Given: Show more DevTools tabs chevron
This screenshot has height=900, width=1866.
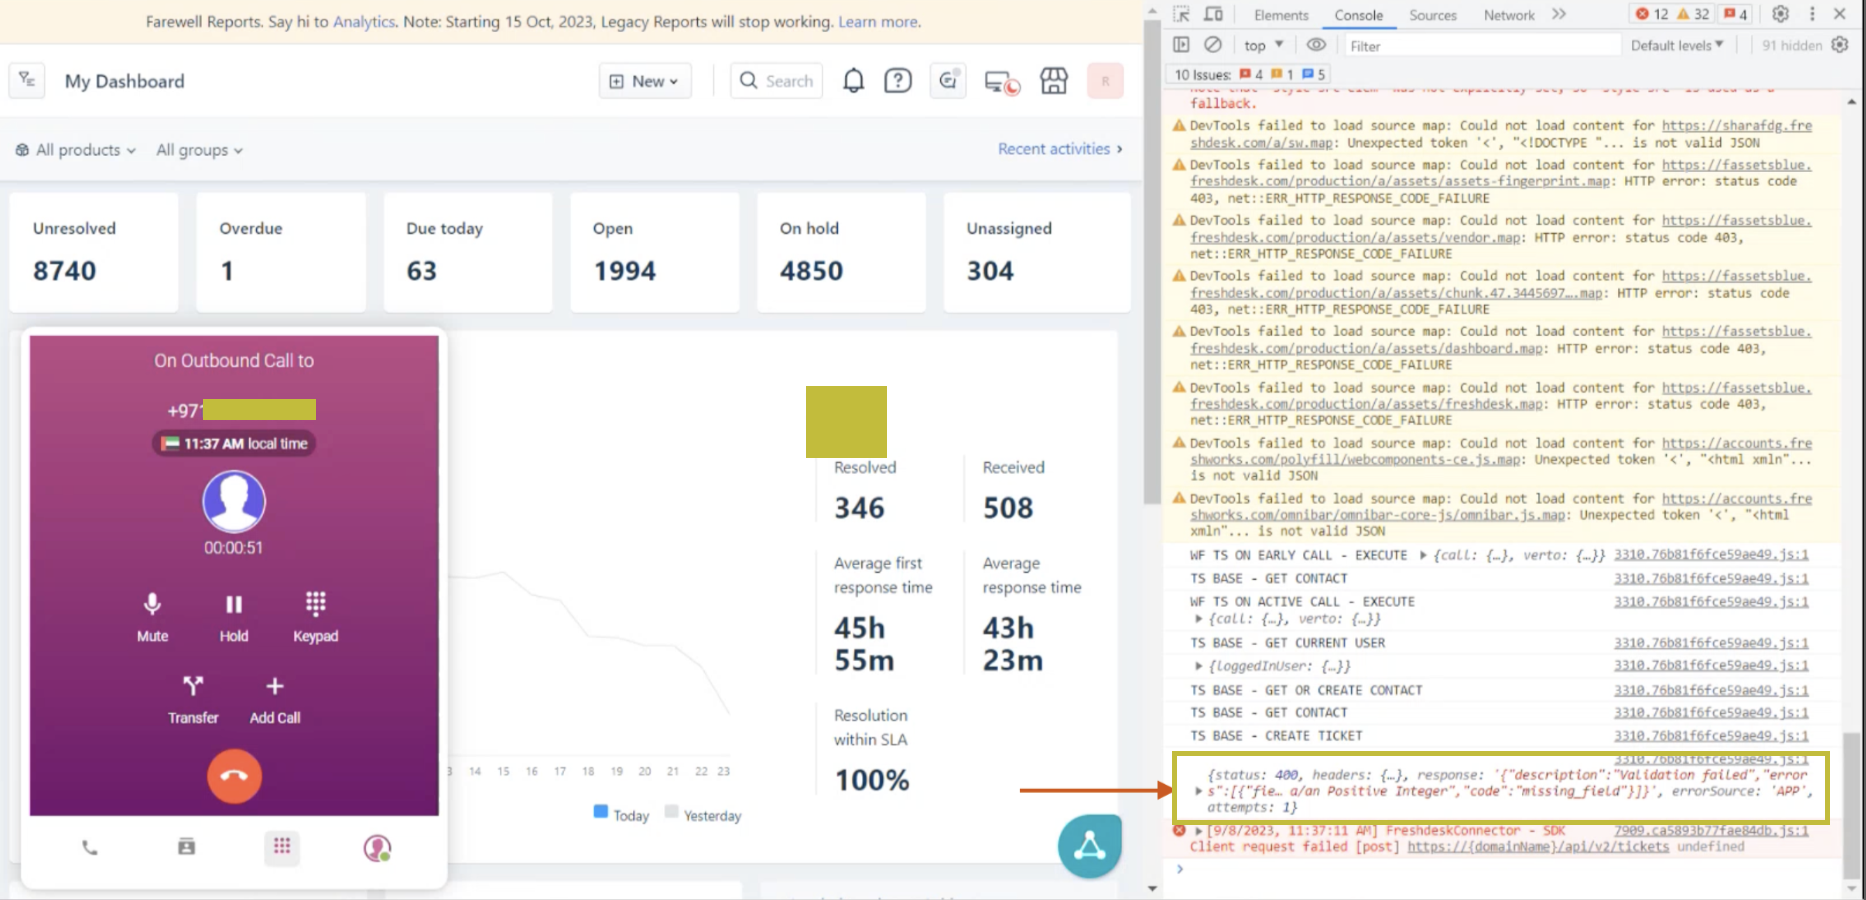Looking at the screenshot, I should 1559,14.
